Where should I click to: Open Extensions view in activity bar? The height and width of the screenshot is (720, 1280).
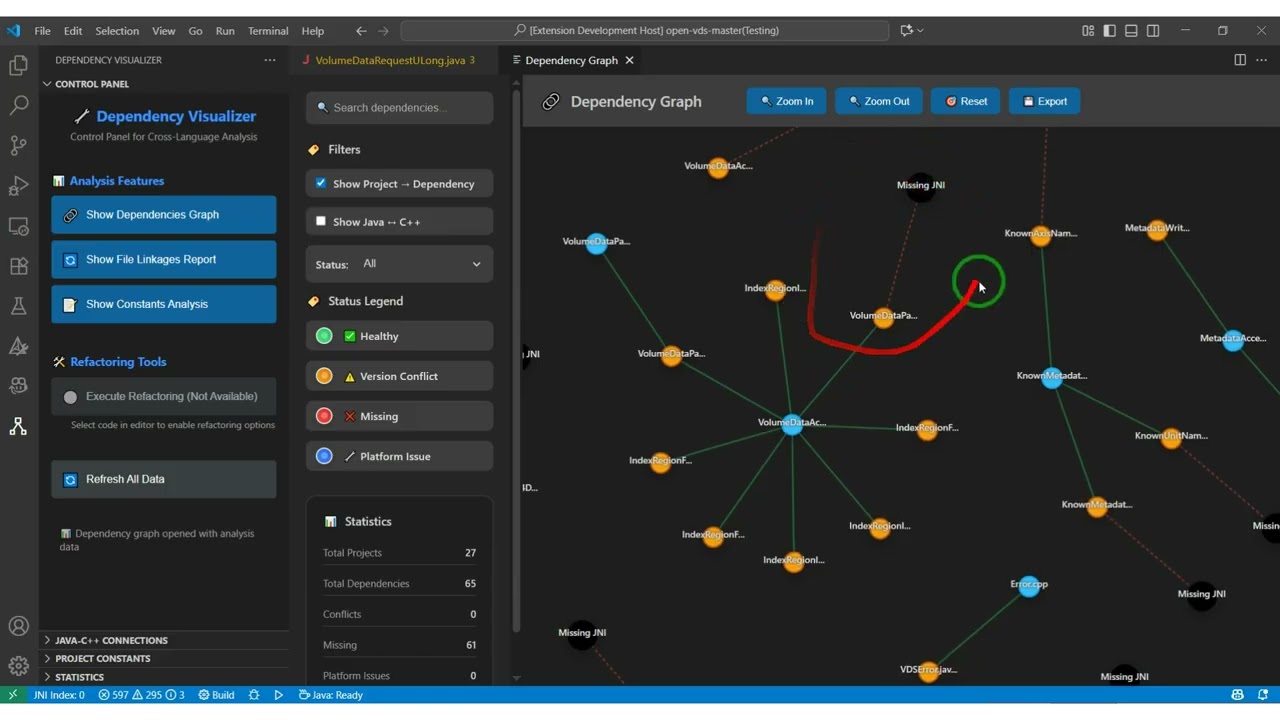18,266
